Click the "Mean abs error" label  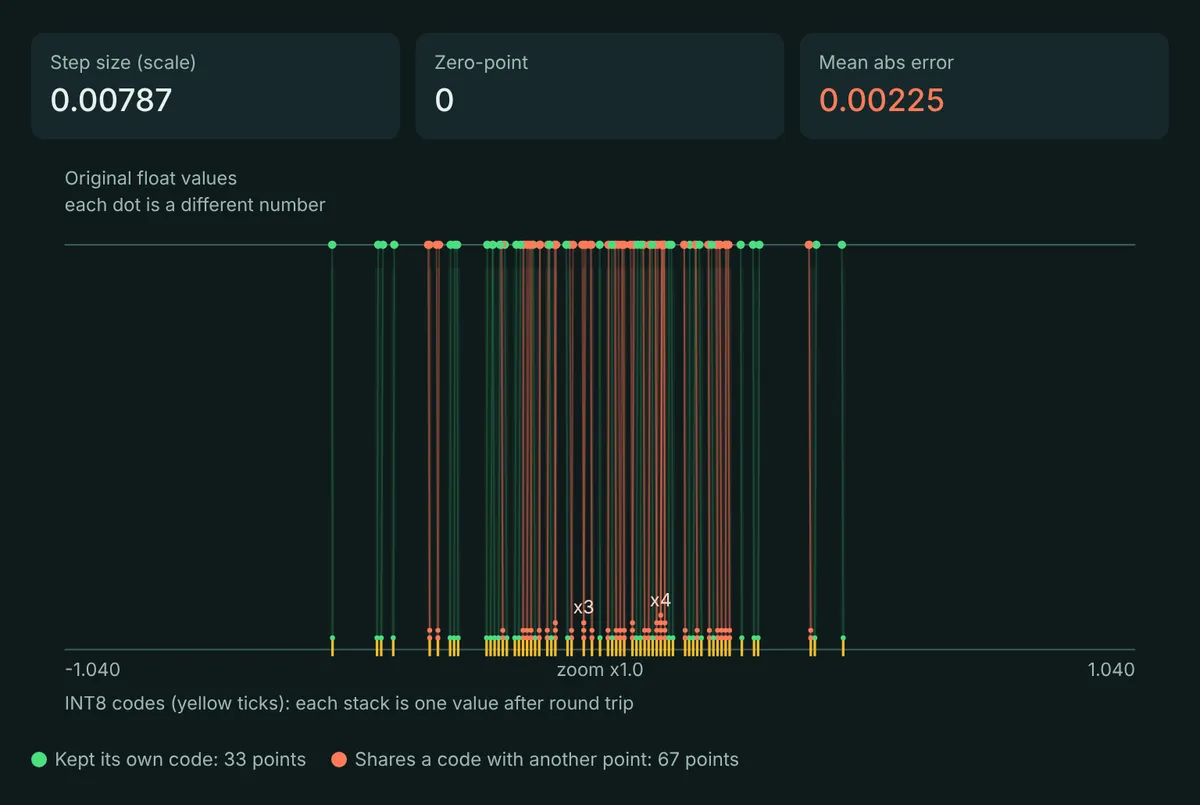[886, 62]
